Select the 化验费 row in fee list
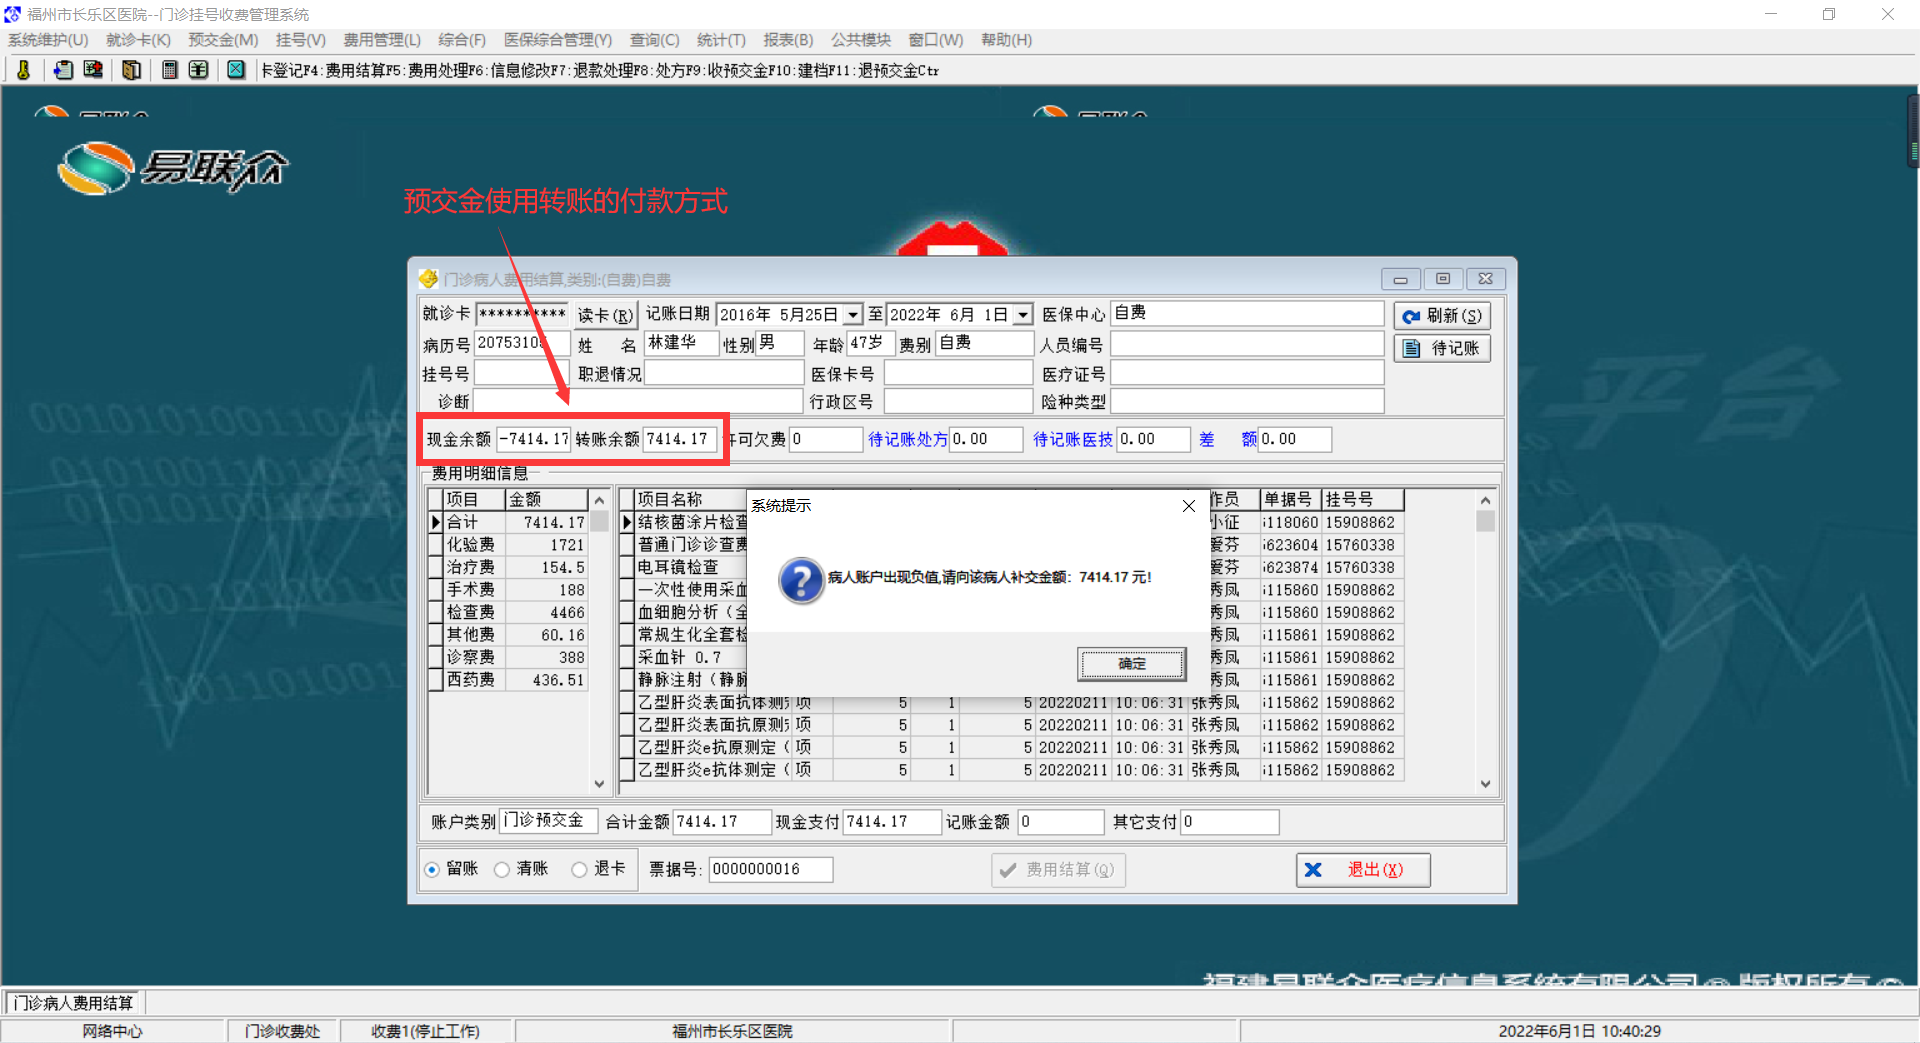The height and width of the screenshot is (1043, 1920). pos(508,545)
